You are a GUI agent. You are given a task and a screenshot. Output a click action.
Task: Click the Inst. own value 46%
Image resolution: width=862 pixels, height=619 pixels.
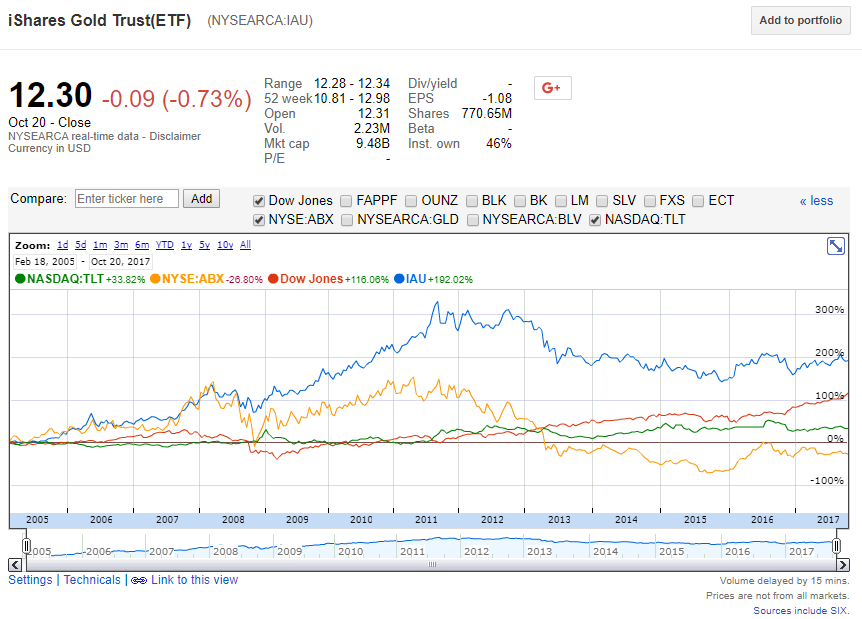[x=499, y=143]
